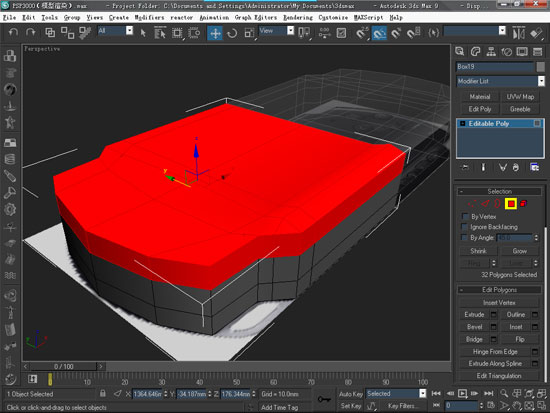550x413 pixels.
Task: Click Play Animation button
Action: [x=463, y=394]
